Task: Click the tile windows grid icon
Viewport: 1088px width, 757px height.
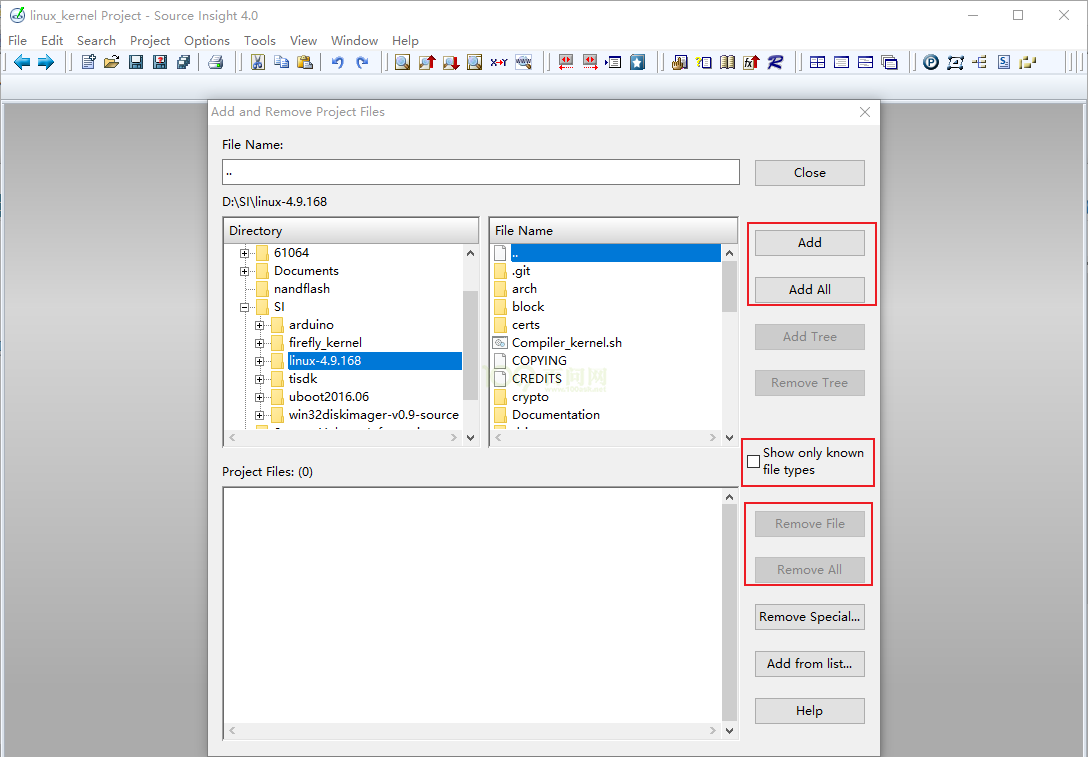Action: point(817,62)
